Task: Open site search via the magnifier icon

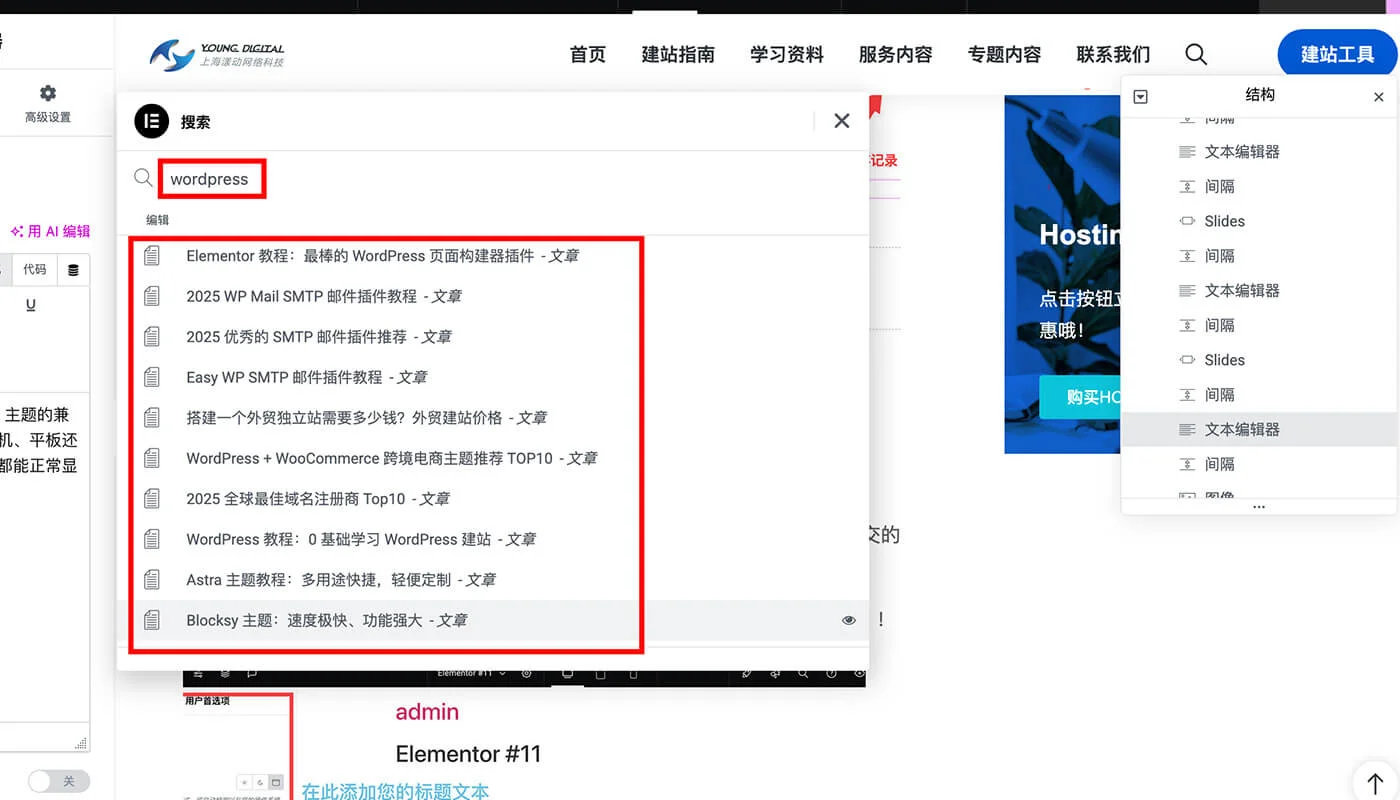Action: pyautogui.click(x=1196, y=55)
